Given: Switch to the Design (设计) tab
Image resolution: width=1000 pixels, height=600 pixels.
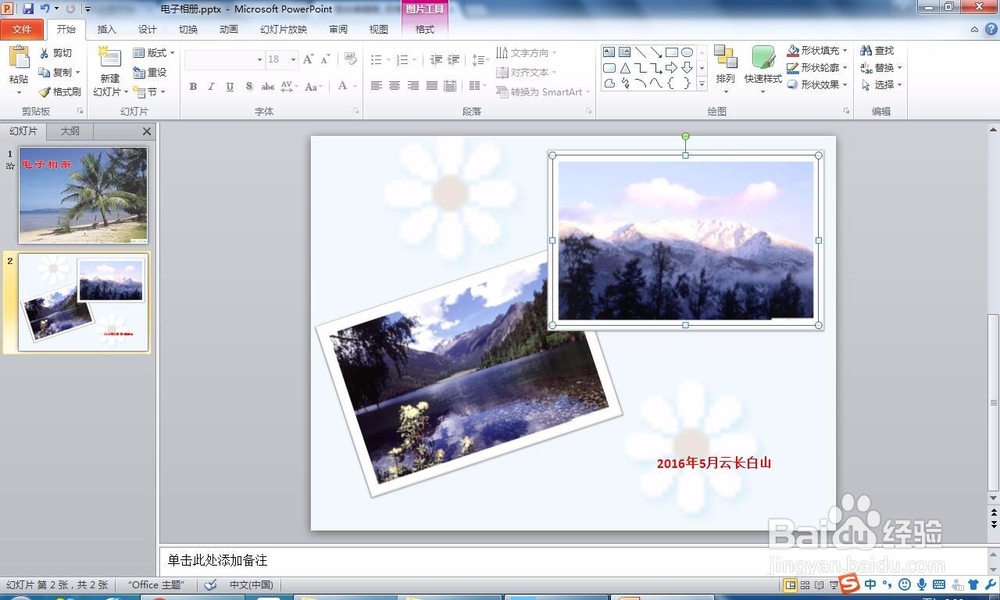Looking at the screenshot, I should (147, 29).
